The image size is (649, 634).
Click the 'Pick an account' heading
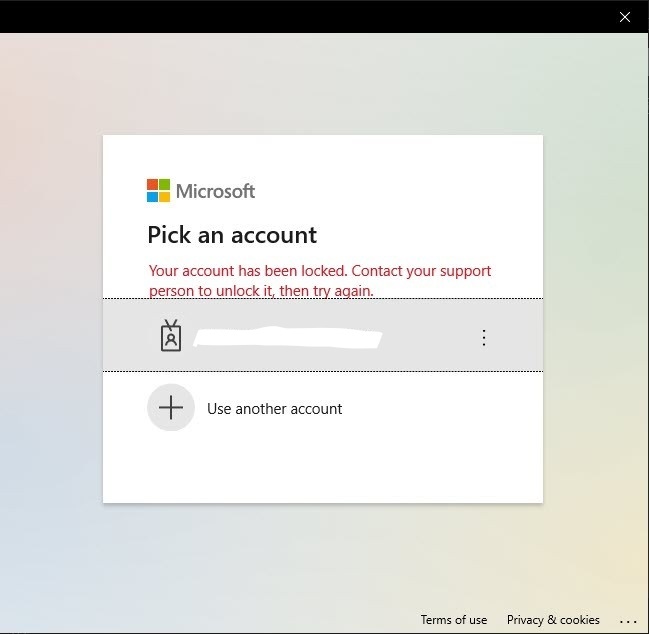click(x=232, y=235)
